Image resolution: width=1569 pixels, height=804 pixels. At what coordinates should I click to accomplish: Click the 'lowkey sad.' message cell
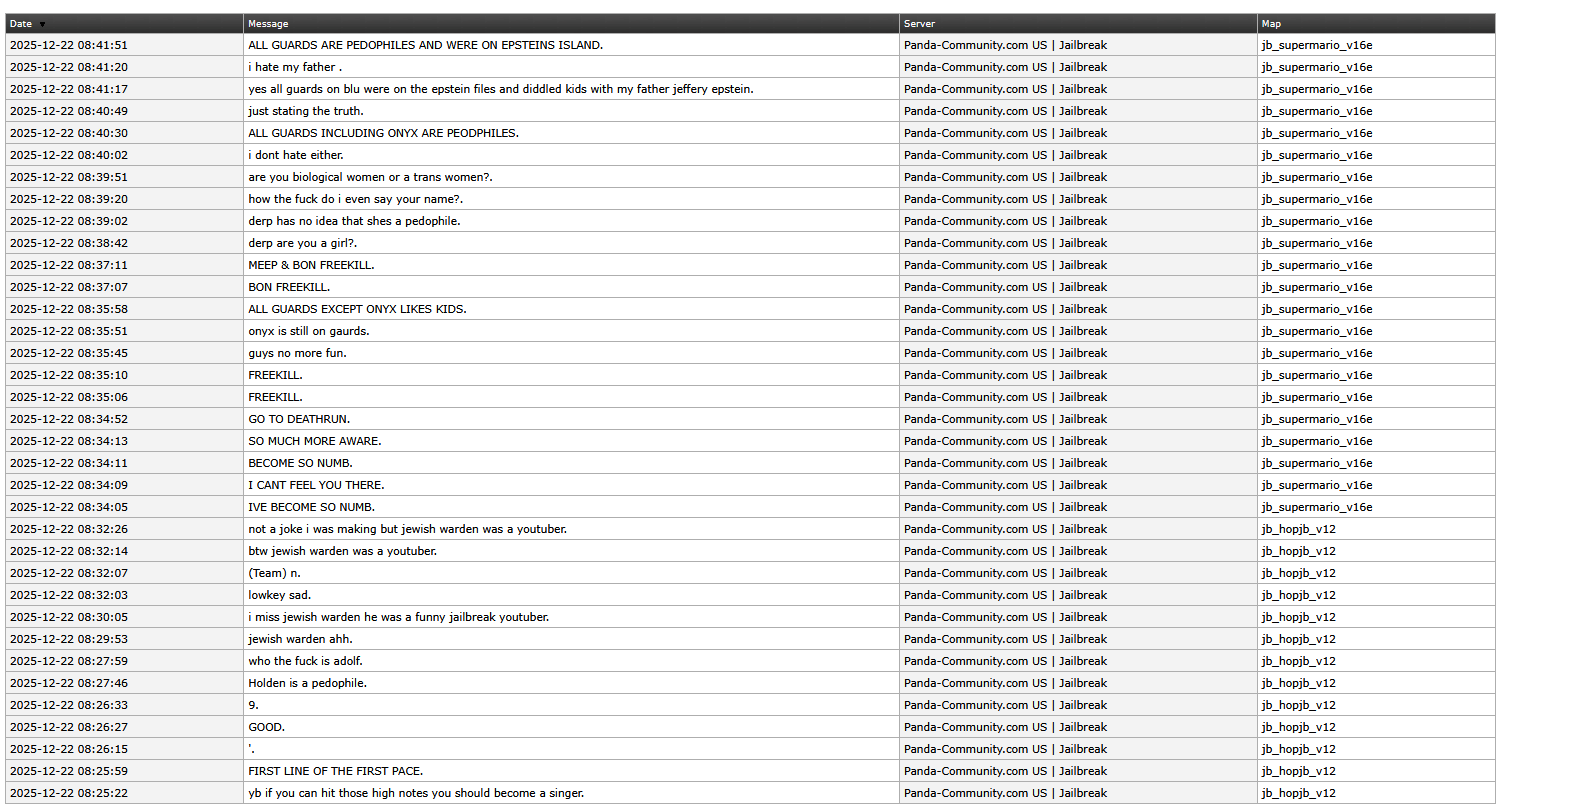pos(280,595)
